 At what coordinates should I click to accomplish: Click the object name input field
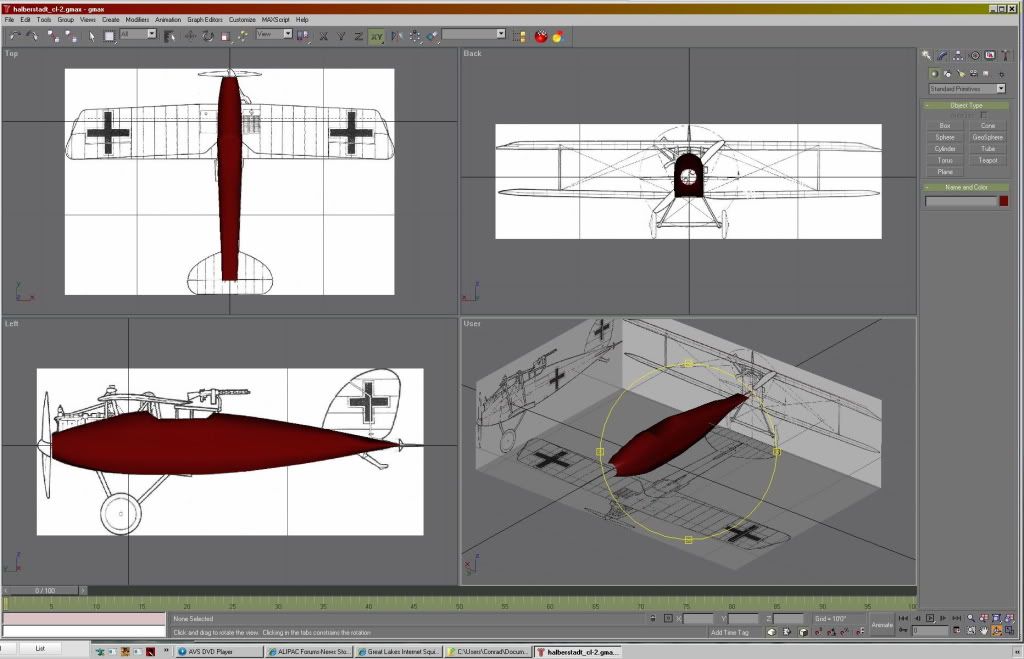tap(961, 201)
